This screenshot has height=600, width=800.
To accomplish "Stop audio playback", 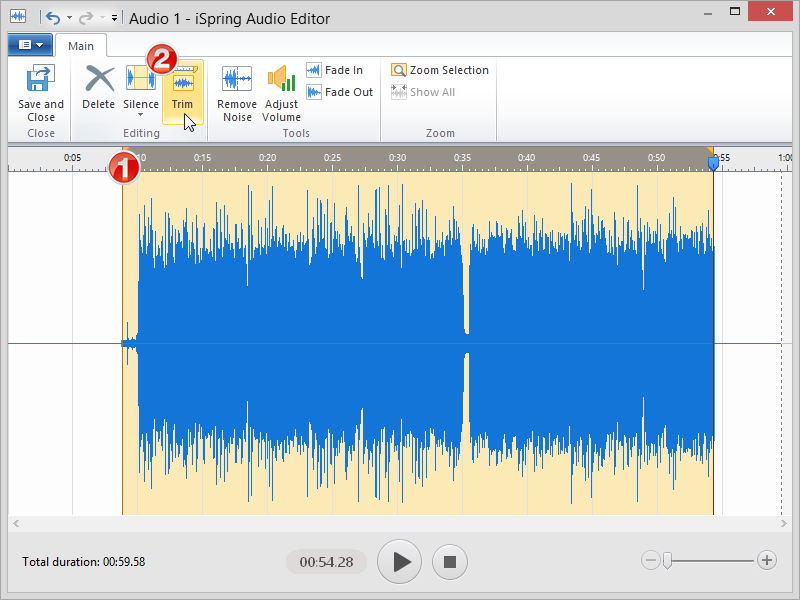I will [449, 562].
